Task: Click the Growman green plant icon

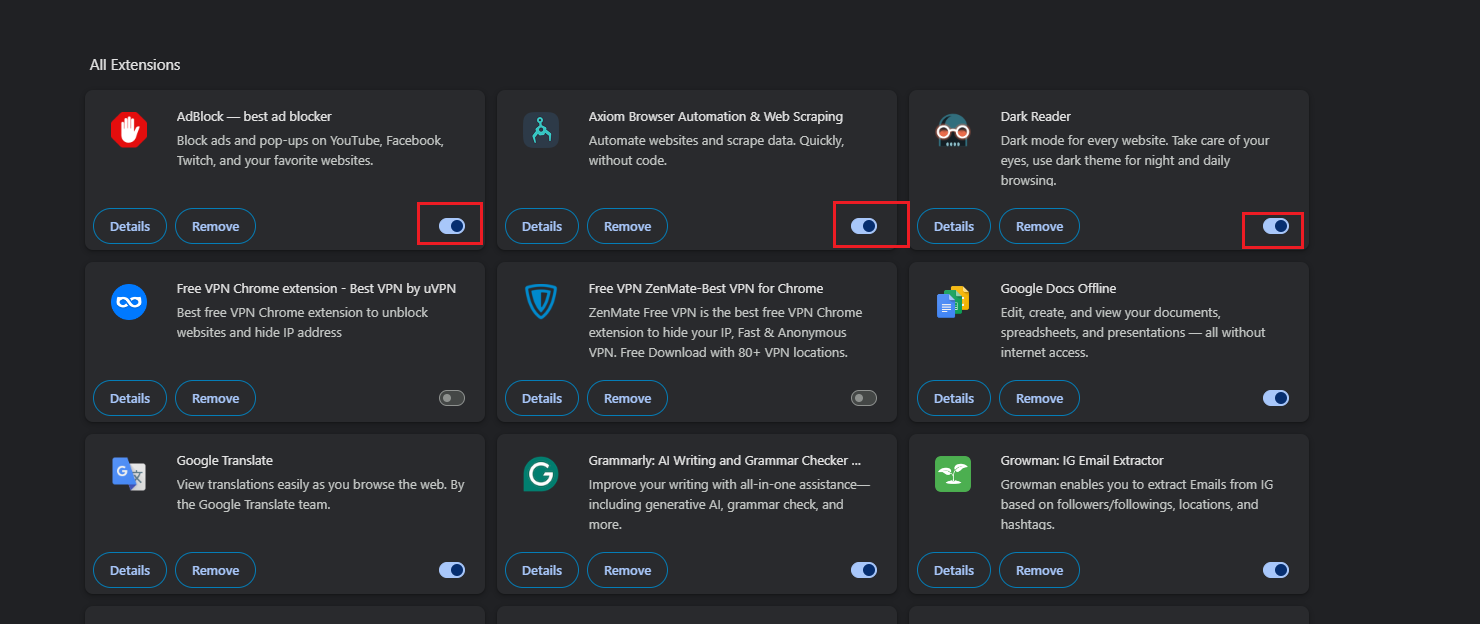Action: coord(953,474)
